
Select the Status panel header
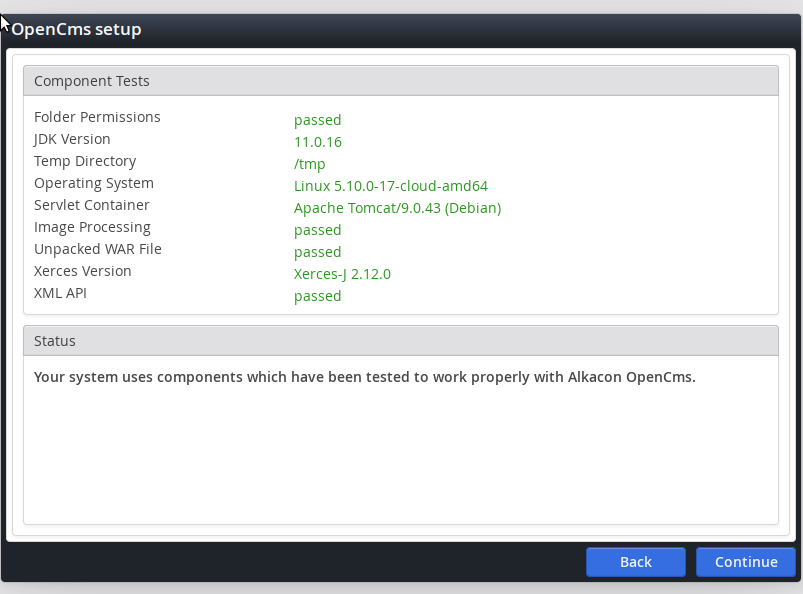point(55,341)
